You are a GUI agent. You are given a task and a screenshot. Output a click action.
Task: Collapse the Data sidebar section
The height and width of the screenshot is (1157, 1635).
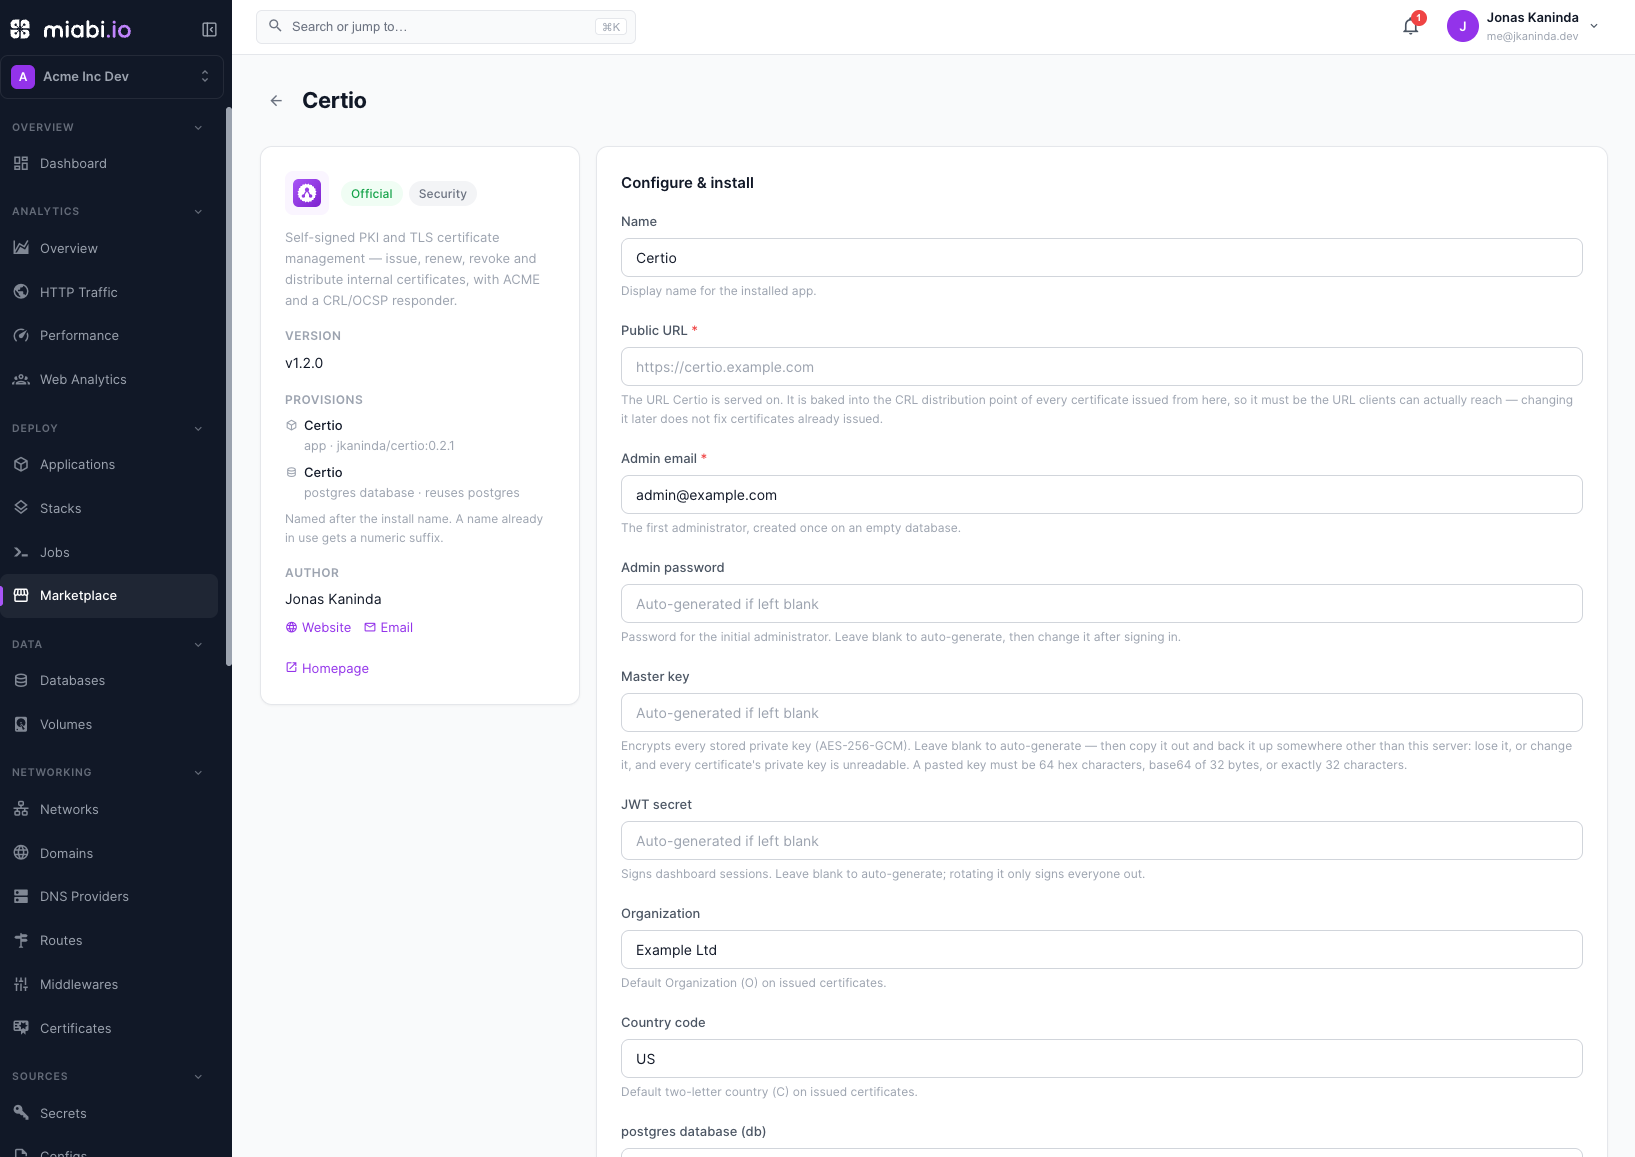[198, 645]
